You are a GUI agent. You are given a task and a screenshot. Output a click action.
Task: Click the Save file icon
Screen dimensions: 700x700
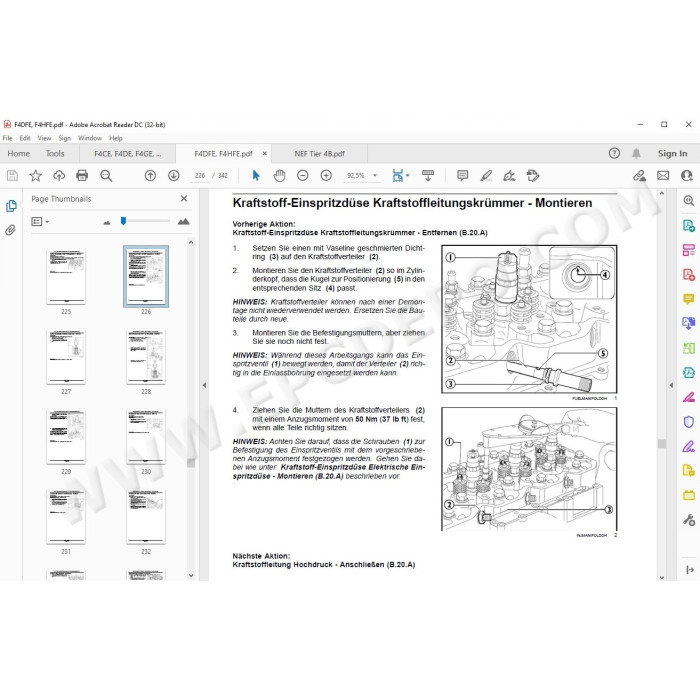12,175
